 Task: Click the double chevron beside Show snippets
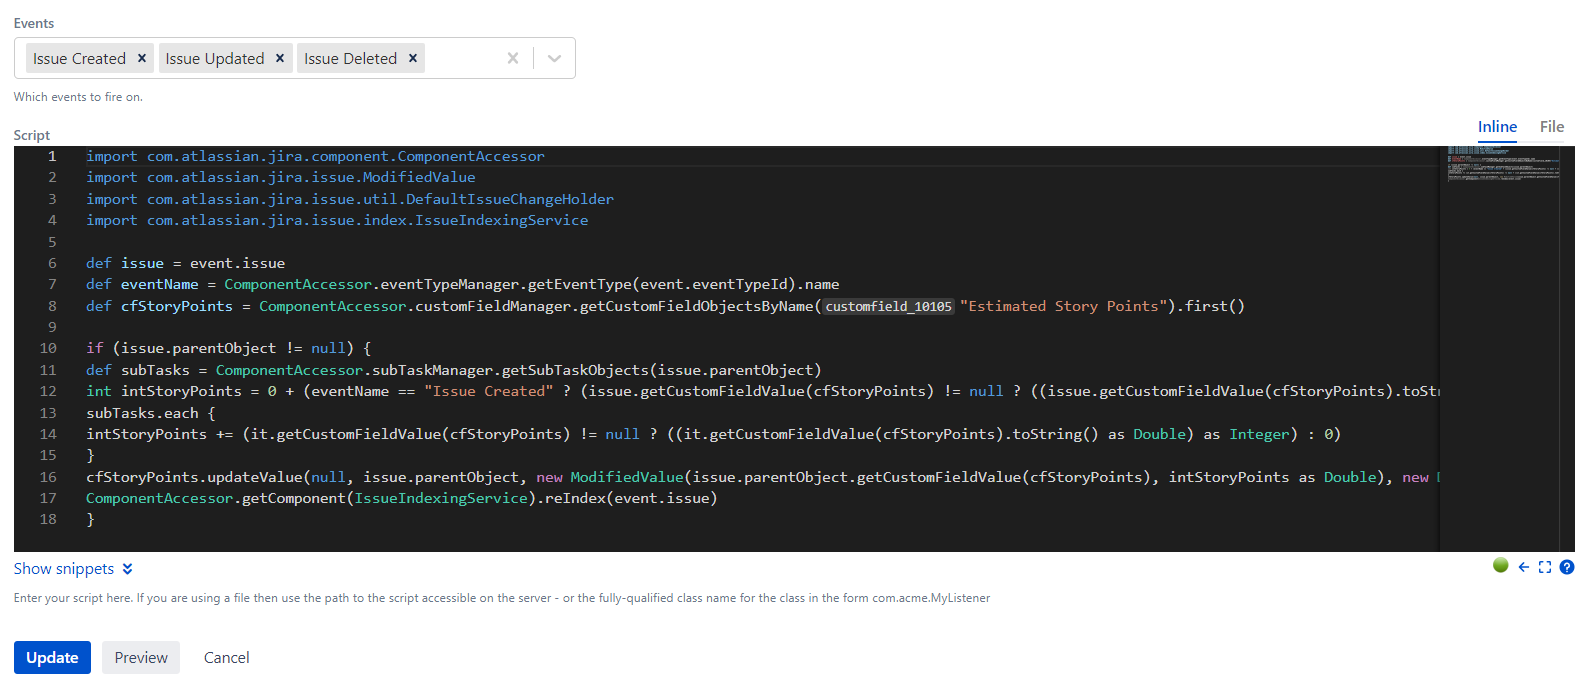[x=127, y=569]
